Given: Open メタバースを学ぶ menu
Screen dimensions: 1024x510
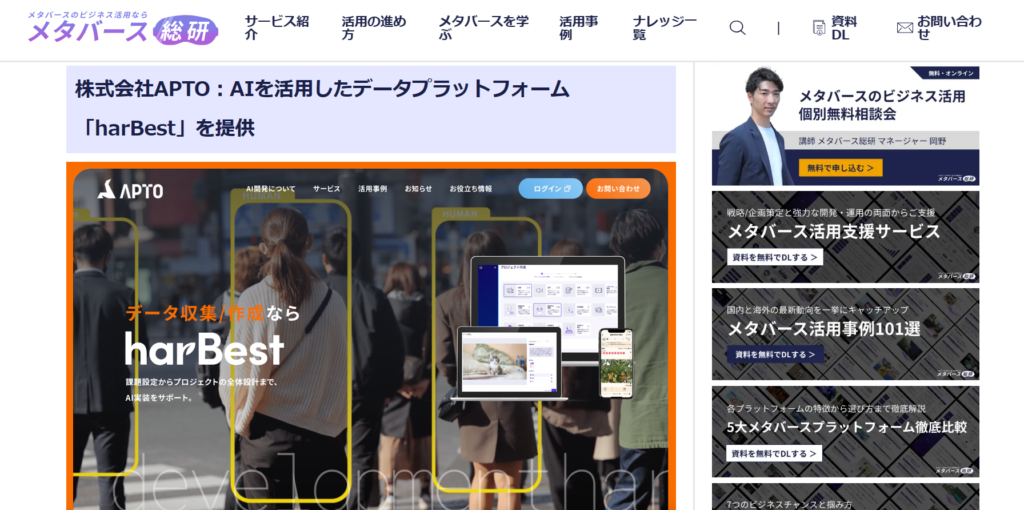Looking at the screenshot, I should (483, 27).
